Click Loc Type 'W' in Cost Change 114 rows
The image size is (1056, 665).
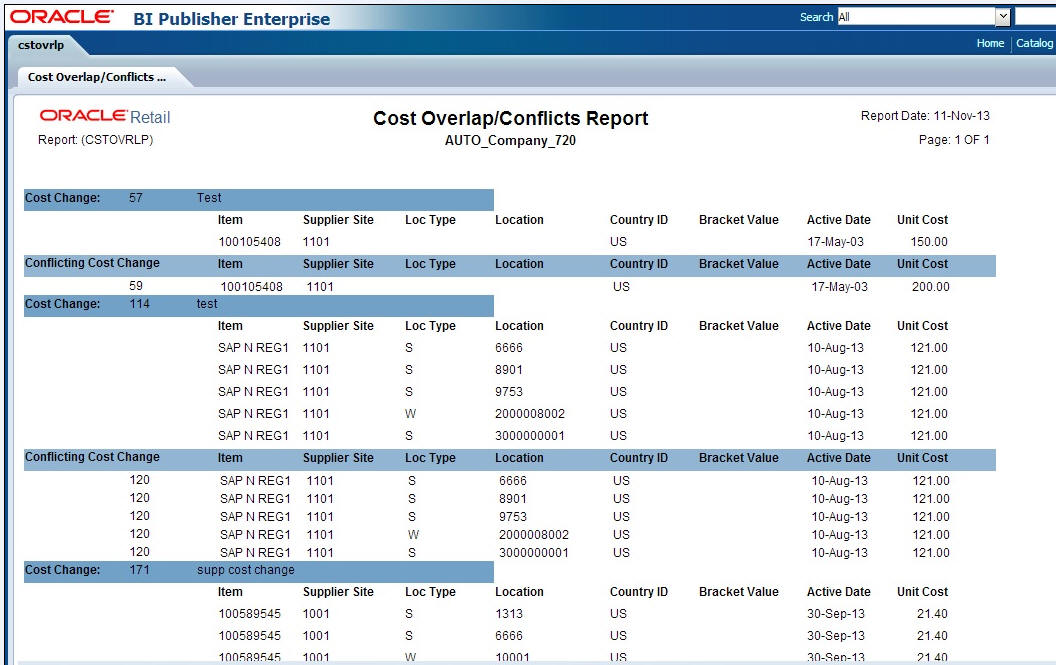[410, 414]
